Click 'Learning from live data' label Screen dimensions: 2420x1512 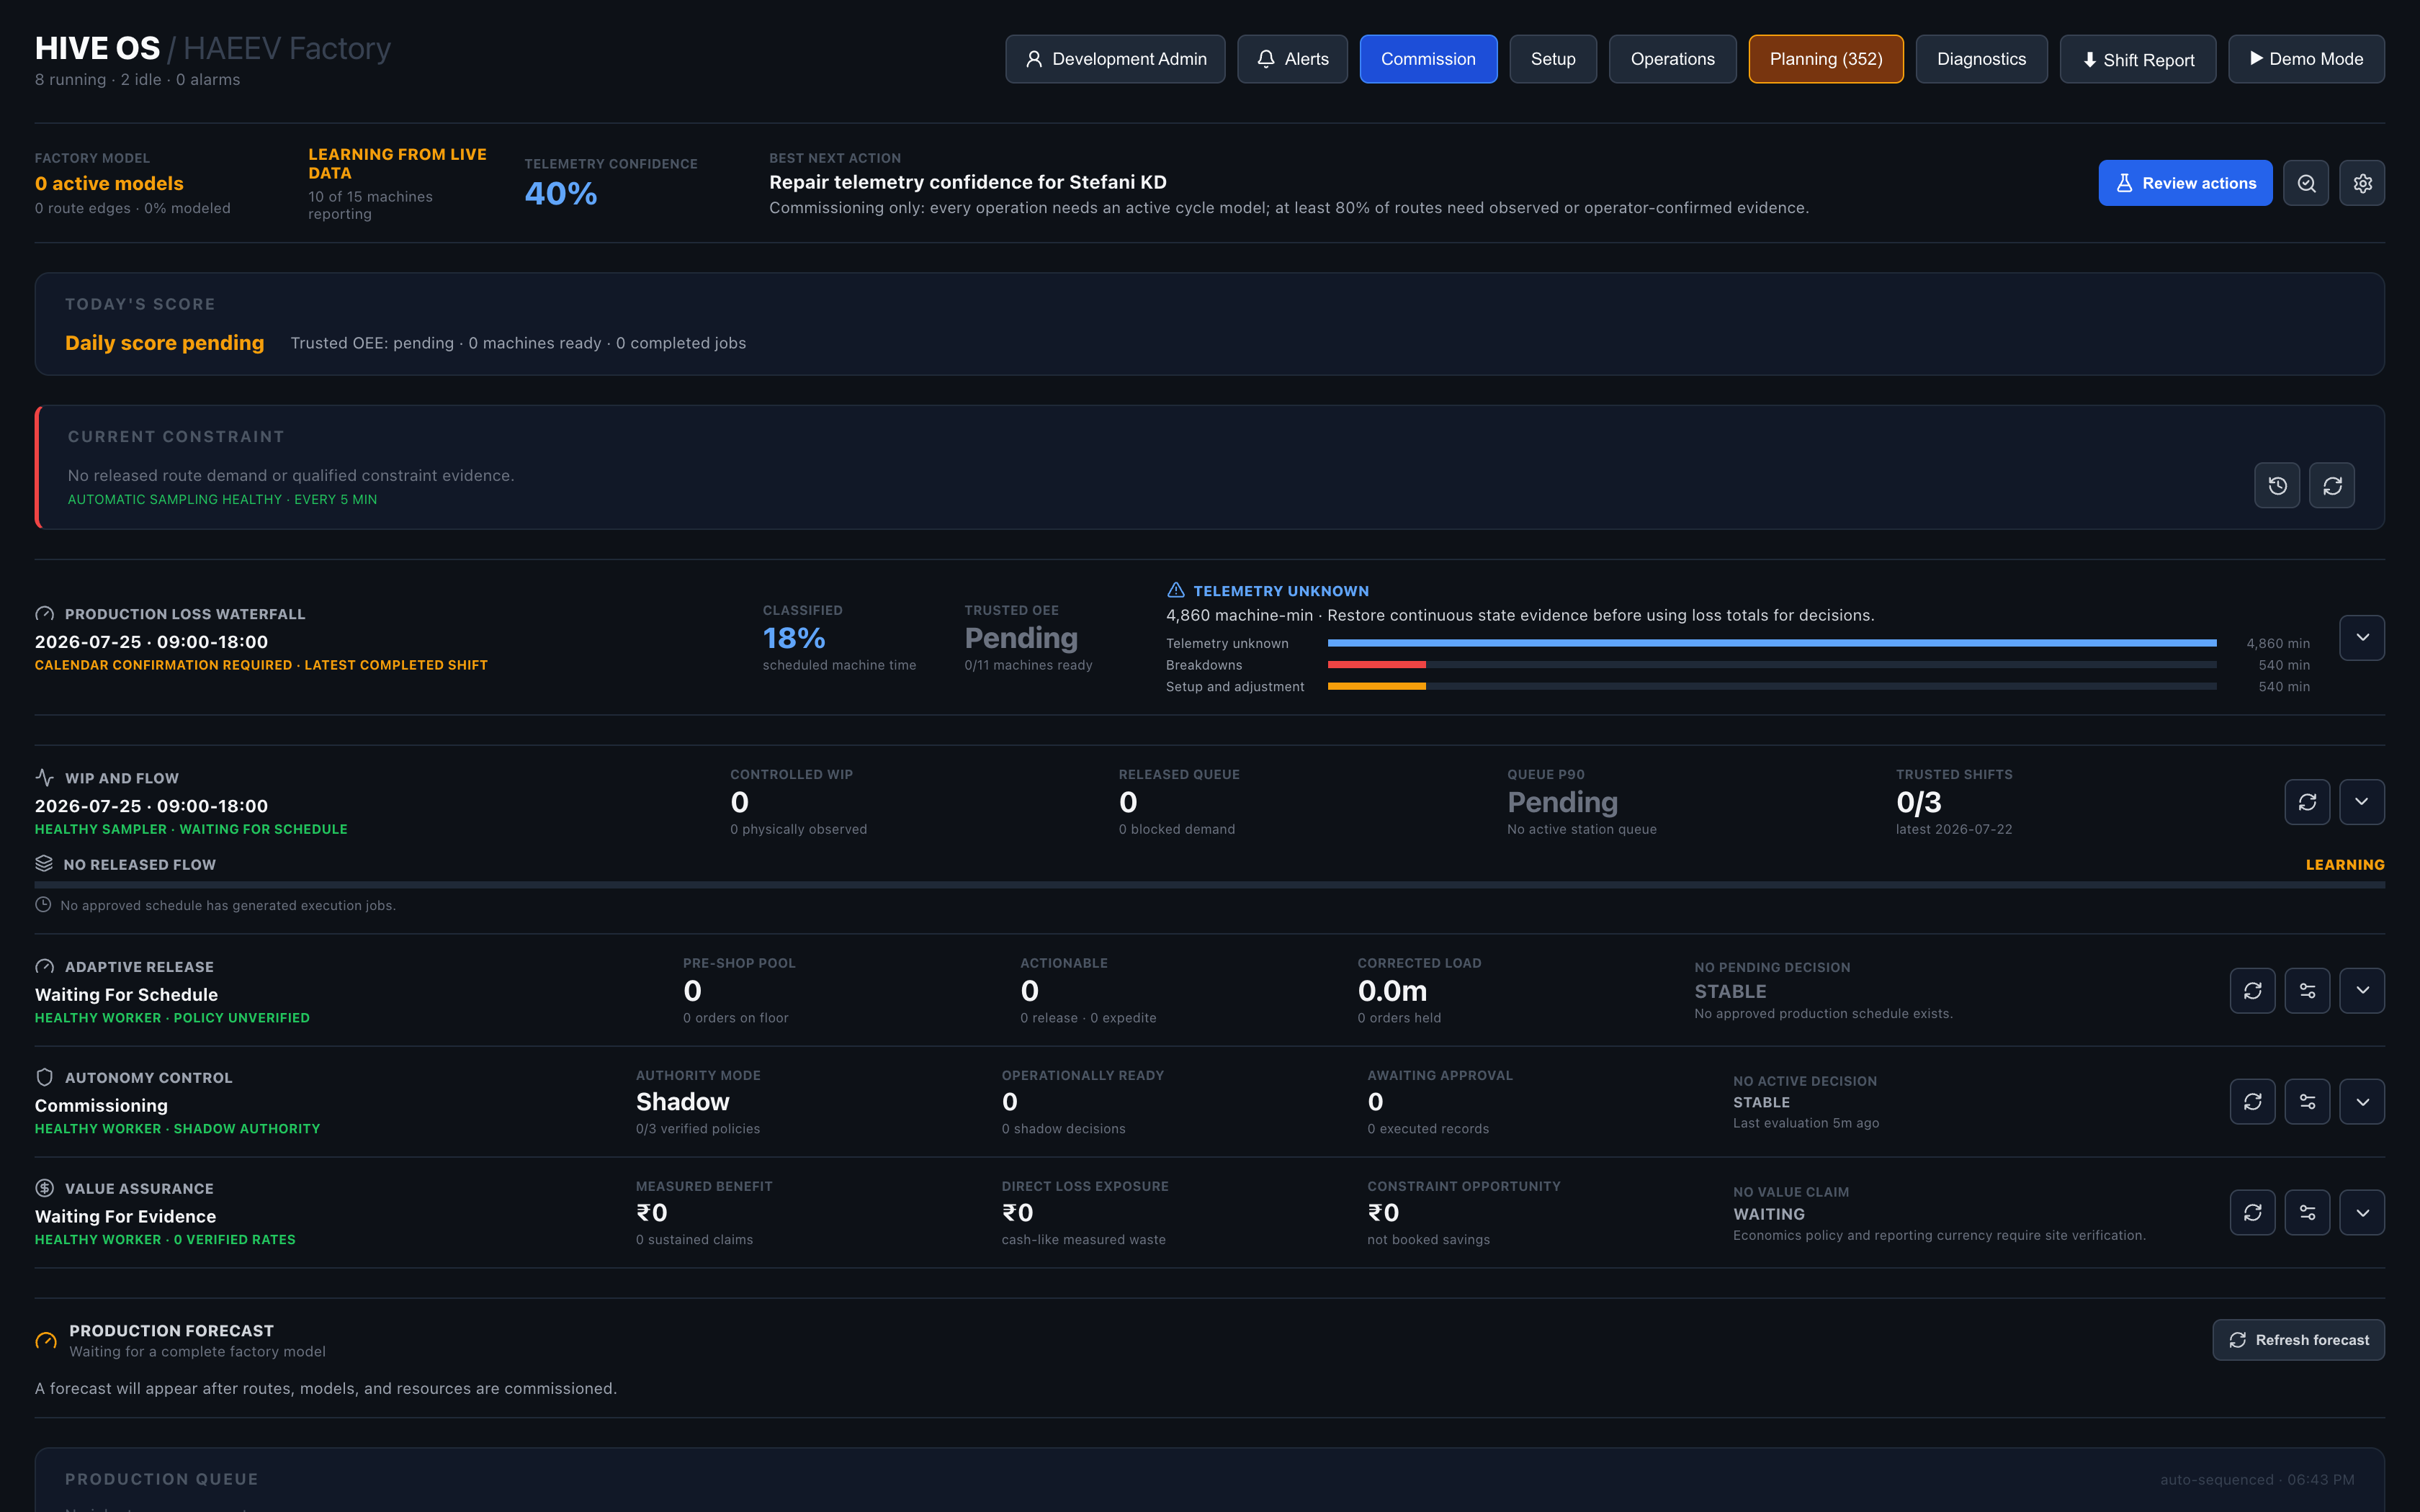[x=397, y=163]
